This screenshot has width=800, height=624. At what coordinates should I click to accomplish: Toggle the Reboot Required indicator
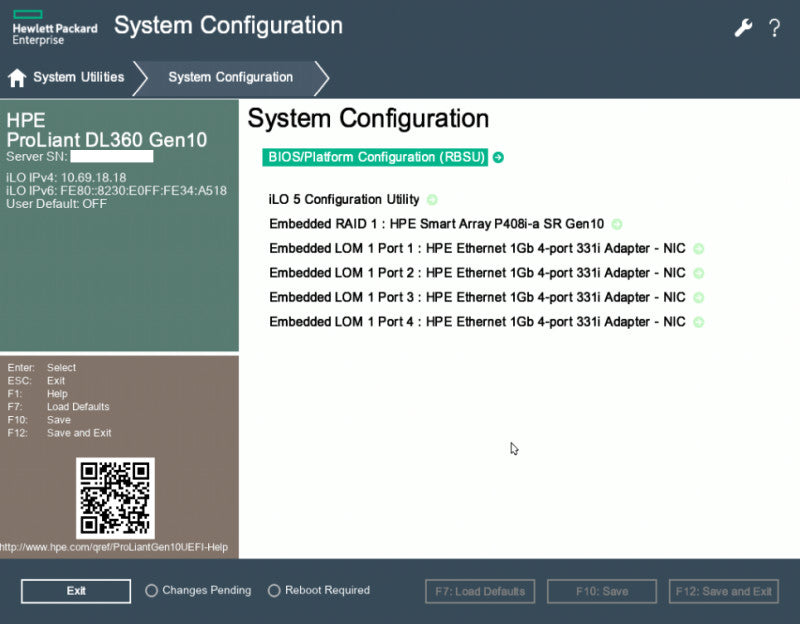click(274, 591)
